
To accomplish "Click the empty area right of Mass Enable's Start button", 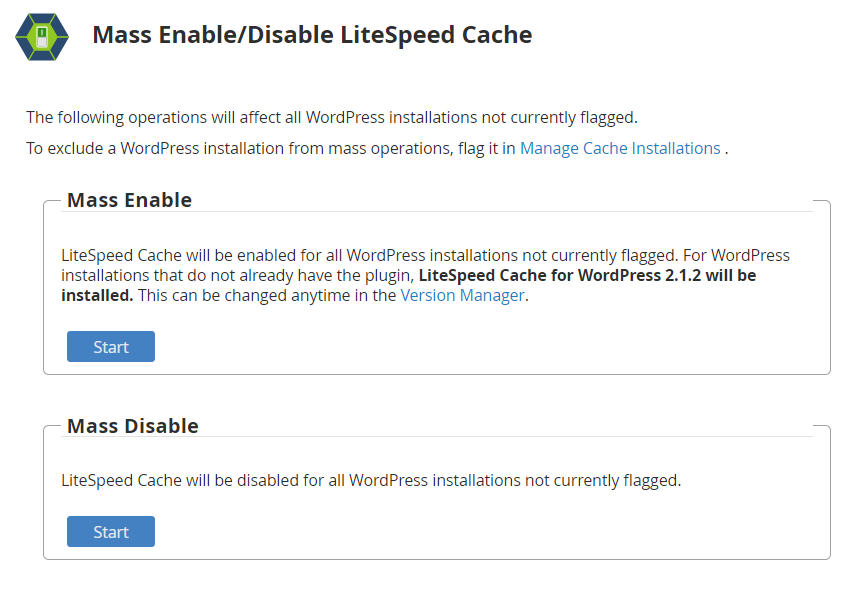I will [485, 346].
